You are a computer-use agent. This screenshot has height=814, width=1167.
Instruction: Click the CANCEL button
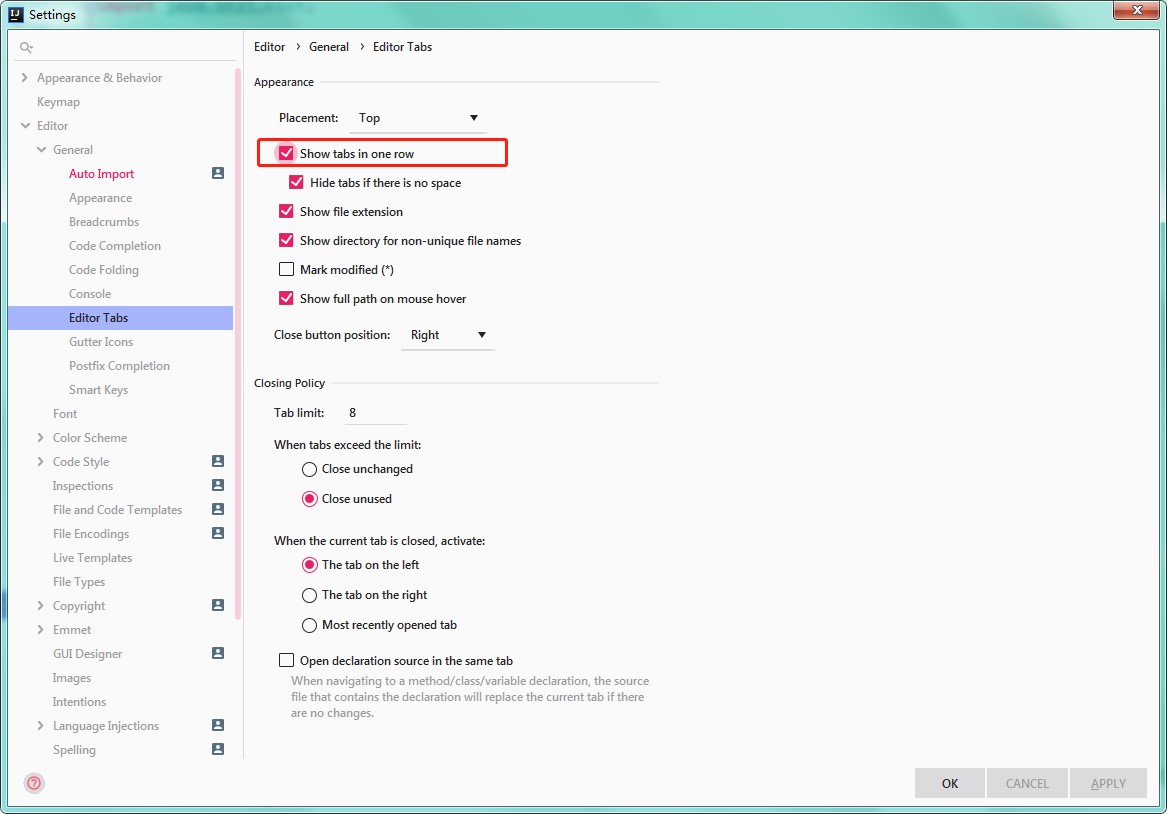click(x=1027, y=783)
